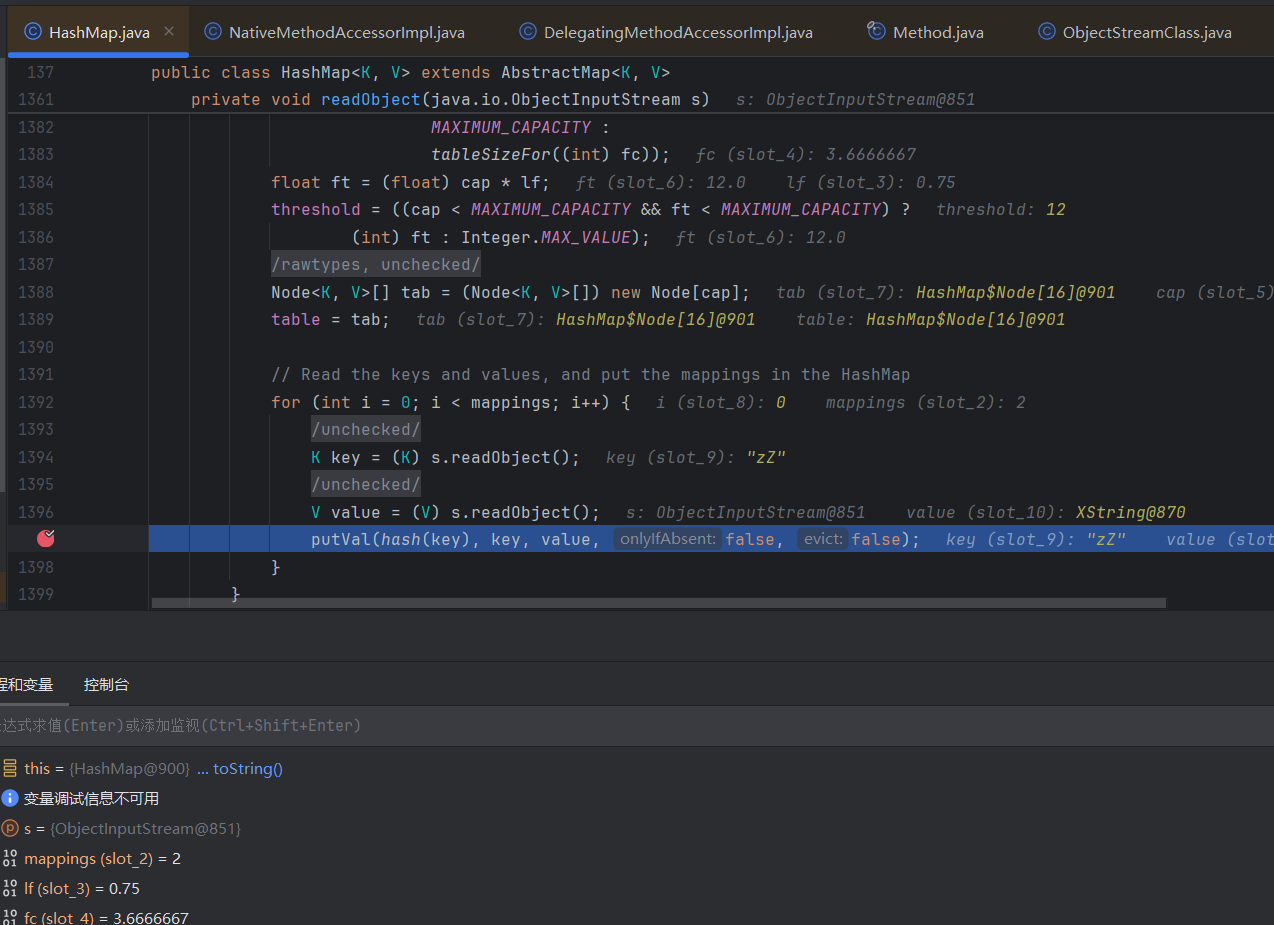Click the Method.java file icon

[x=877, y=32]
